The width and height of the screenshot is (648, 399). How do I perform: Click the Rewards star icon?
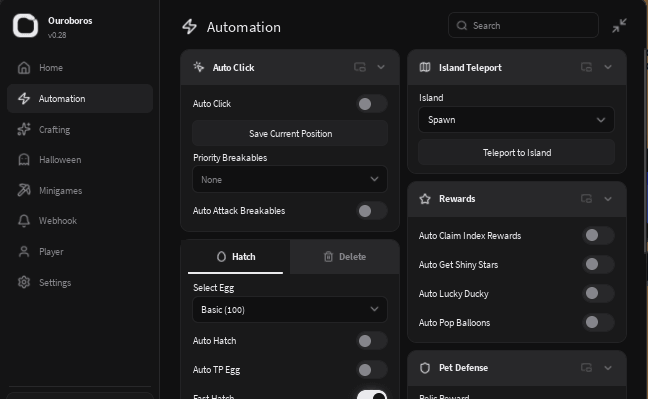[425, 199]
